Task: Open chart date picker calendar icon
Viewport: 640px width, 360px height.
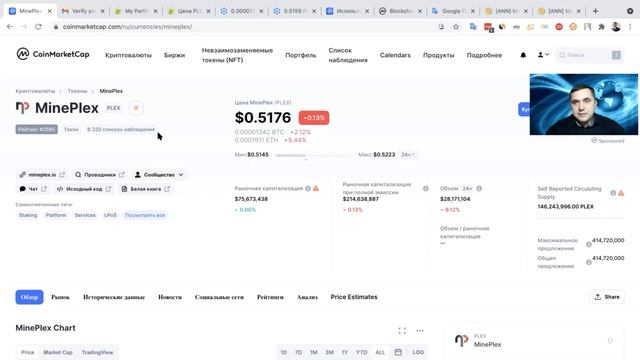Action: click(x=398, y=352)
